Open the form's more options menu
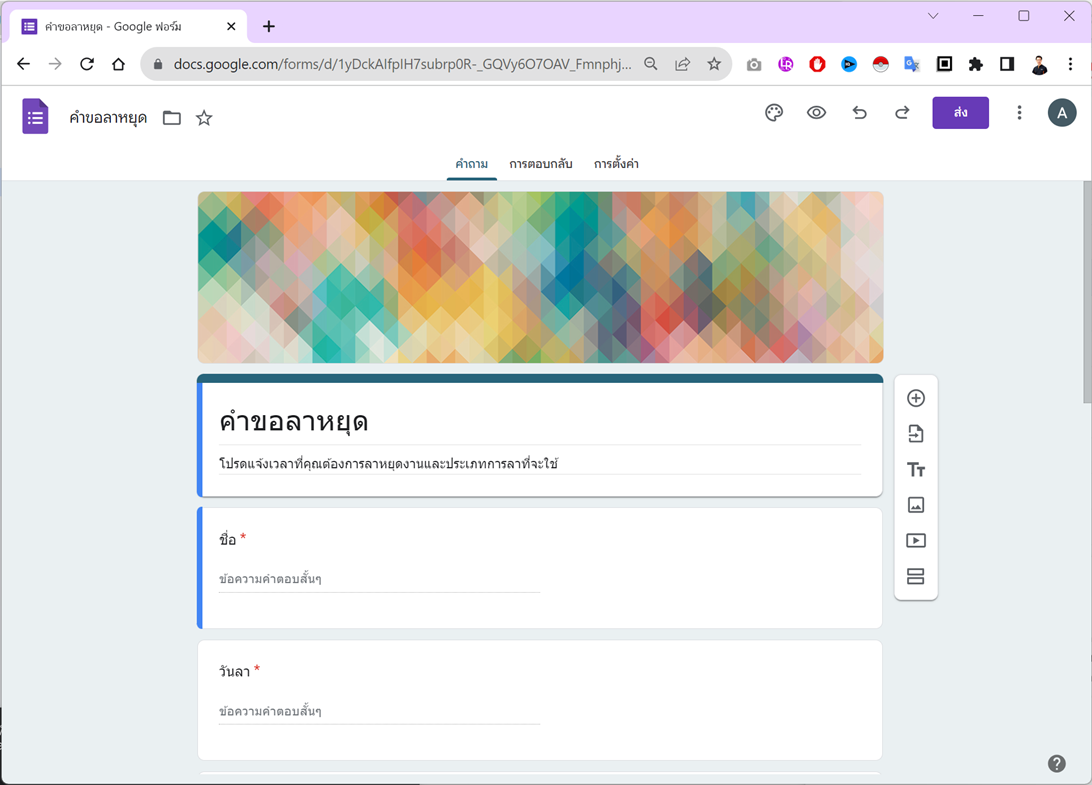 (x=1019, y=112)
